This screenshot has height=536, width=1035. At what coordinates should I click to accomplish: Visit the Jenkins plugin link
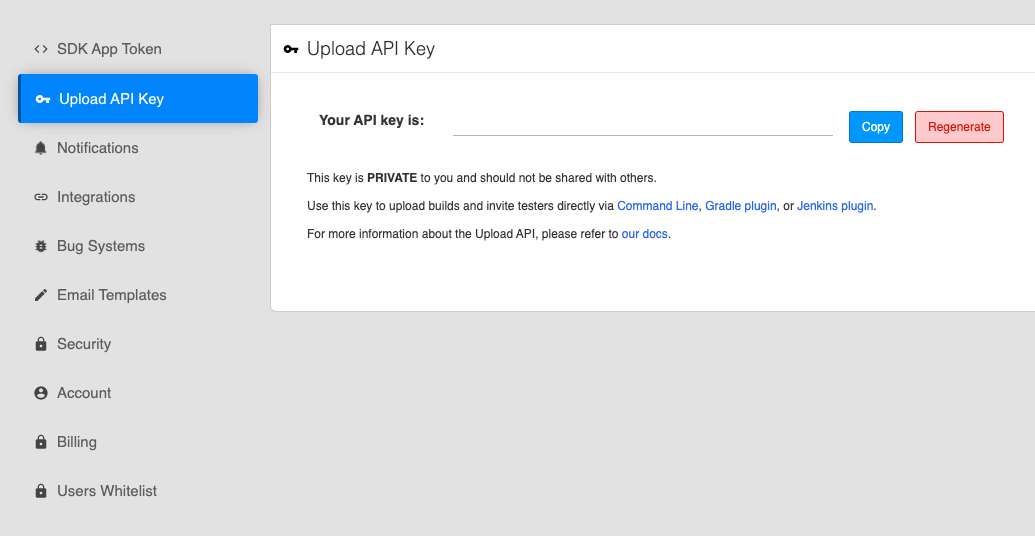[x=835, y=206]
